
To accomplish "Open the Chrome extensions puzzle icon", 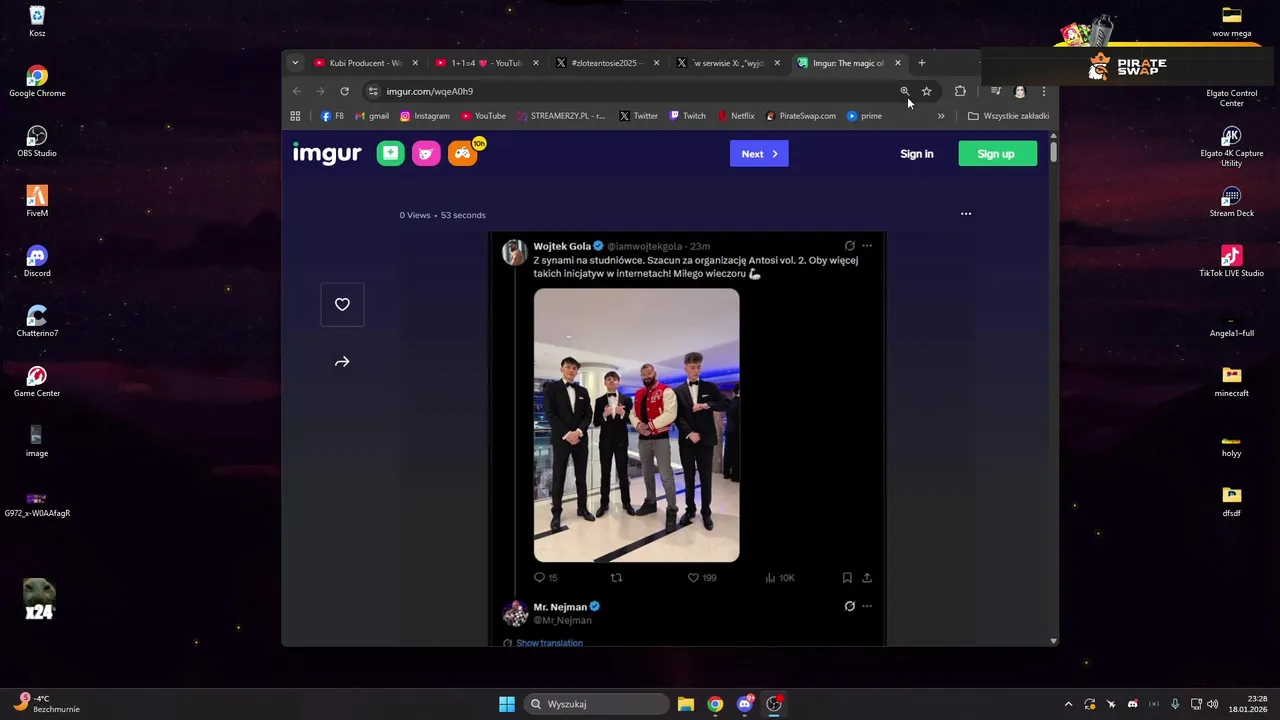I will pyautogui.click(x=960, y=91).
